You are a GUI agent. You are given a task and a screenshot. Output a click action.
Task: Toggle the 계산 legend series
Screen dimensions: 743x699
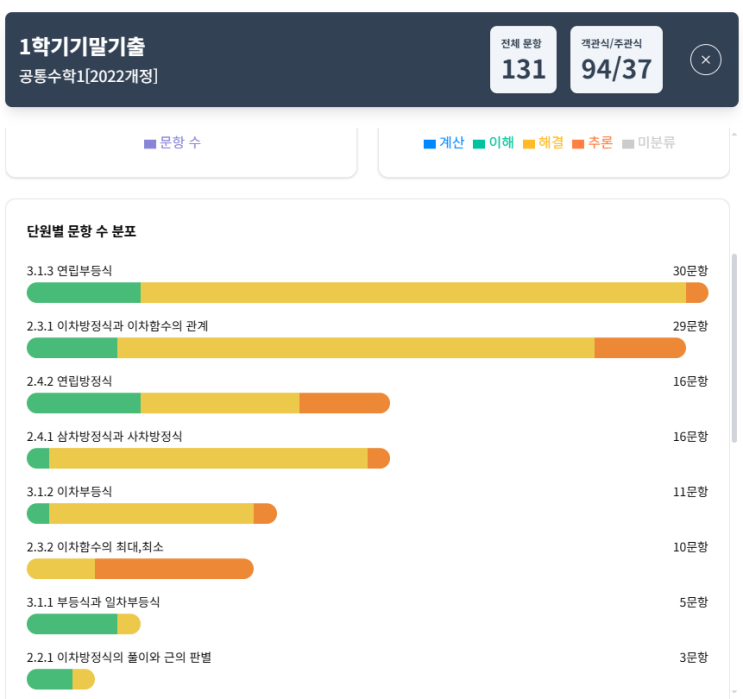pos(444,143)
